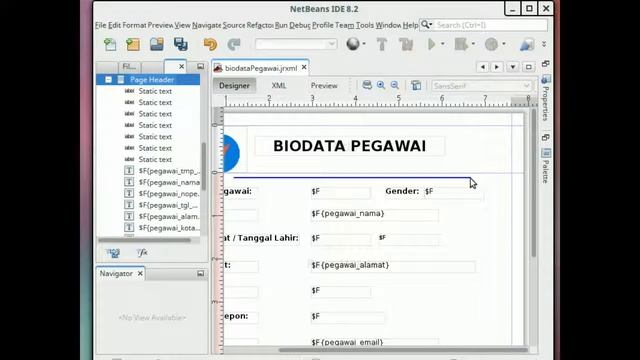Click the Undo arrow icon

210,44
